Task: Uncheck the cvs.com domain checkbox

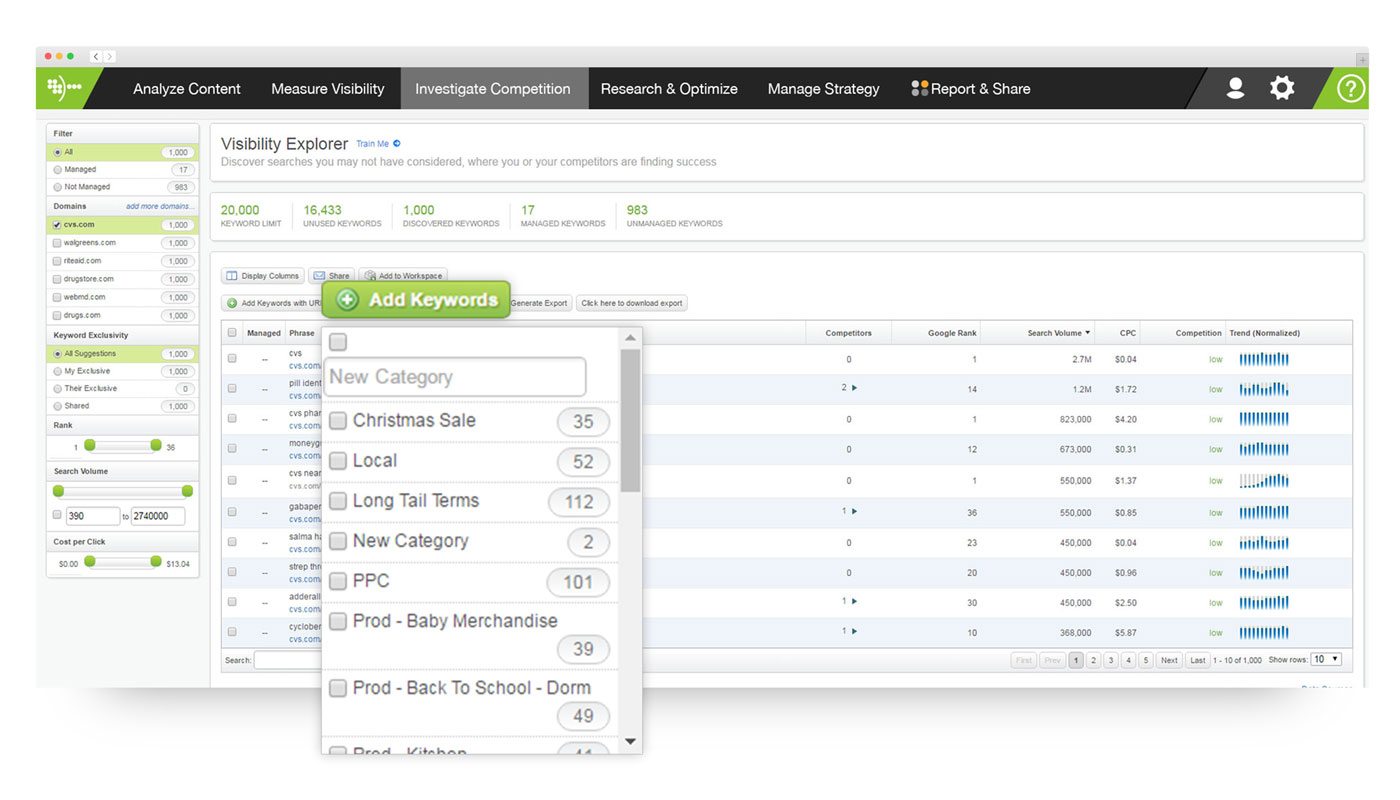Action: pyautogui.click(x=57, y=225)
